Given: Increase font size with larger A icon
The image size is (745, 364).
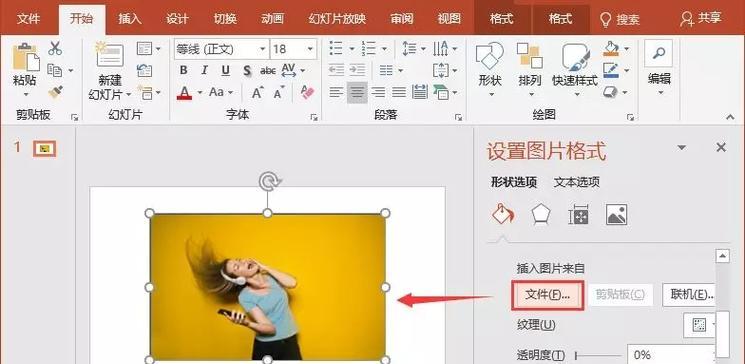Looking at the screenshot, I should (258, 92).
